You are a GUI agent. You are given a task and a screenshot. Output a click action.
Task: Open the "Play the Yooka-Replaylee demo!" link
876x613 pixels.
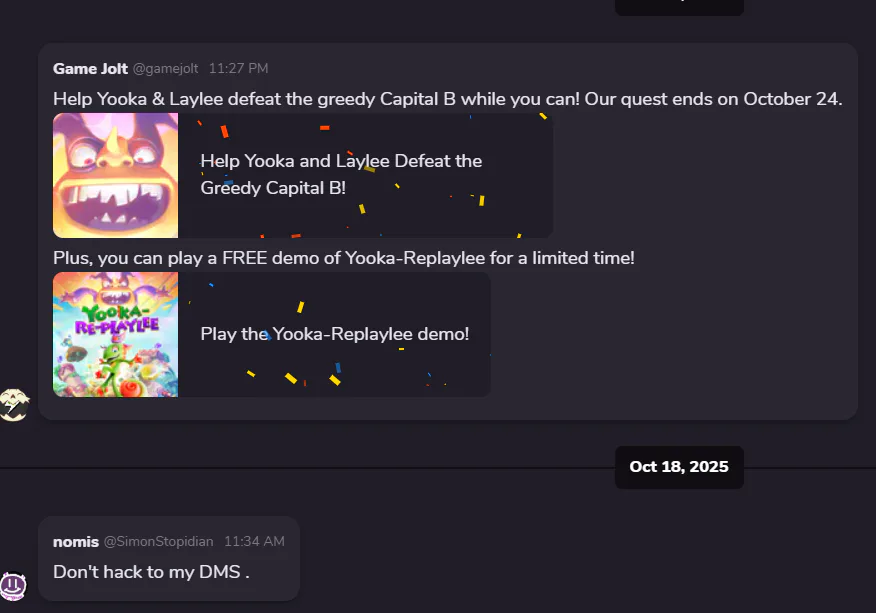tap(334, 334)
